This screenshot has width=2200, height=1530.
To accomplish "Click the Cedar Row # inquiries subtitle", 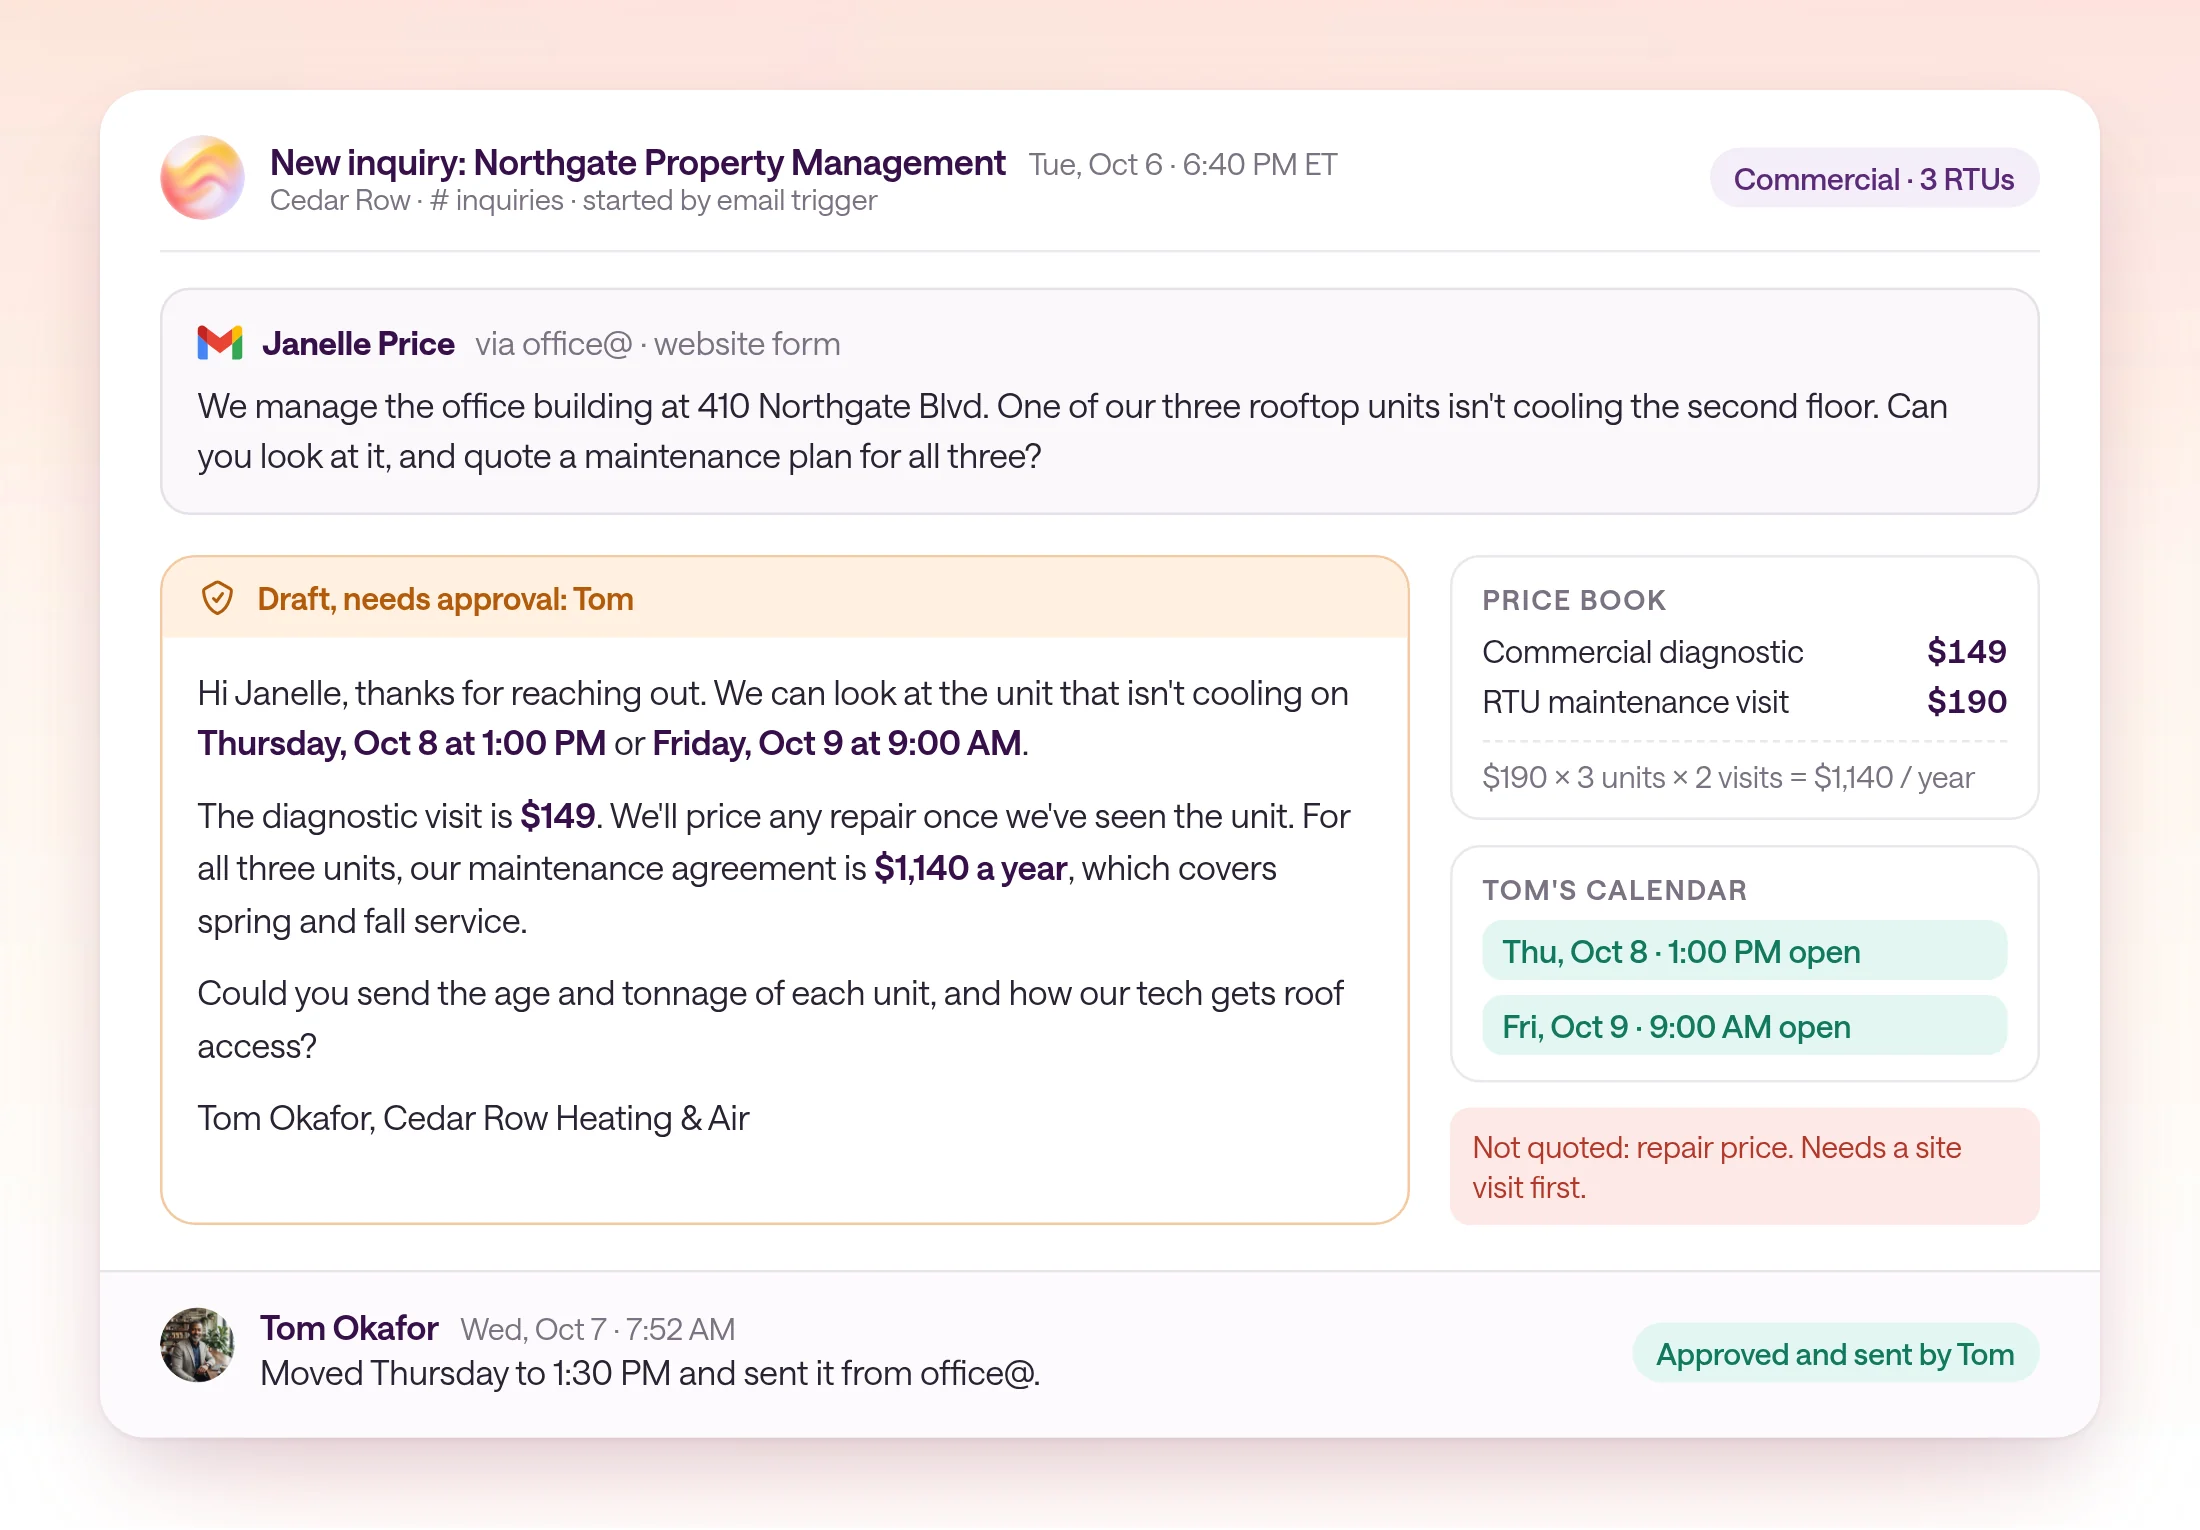I will coord(573,200).
